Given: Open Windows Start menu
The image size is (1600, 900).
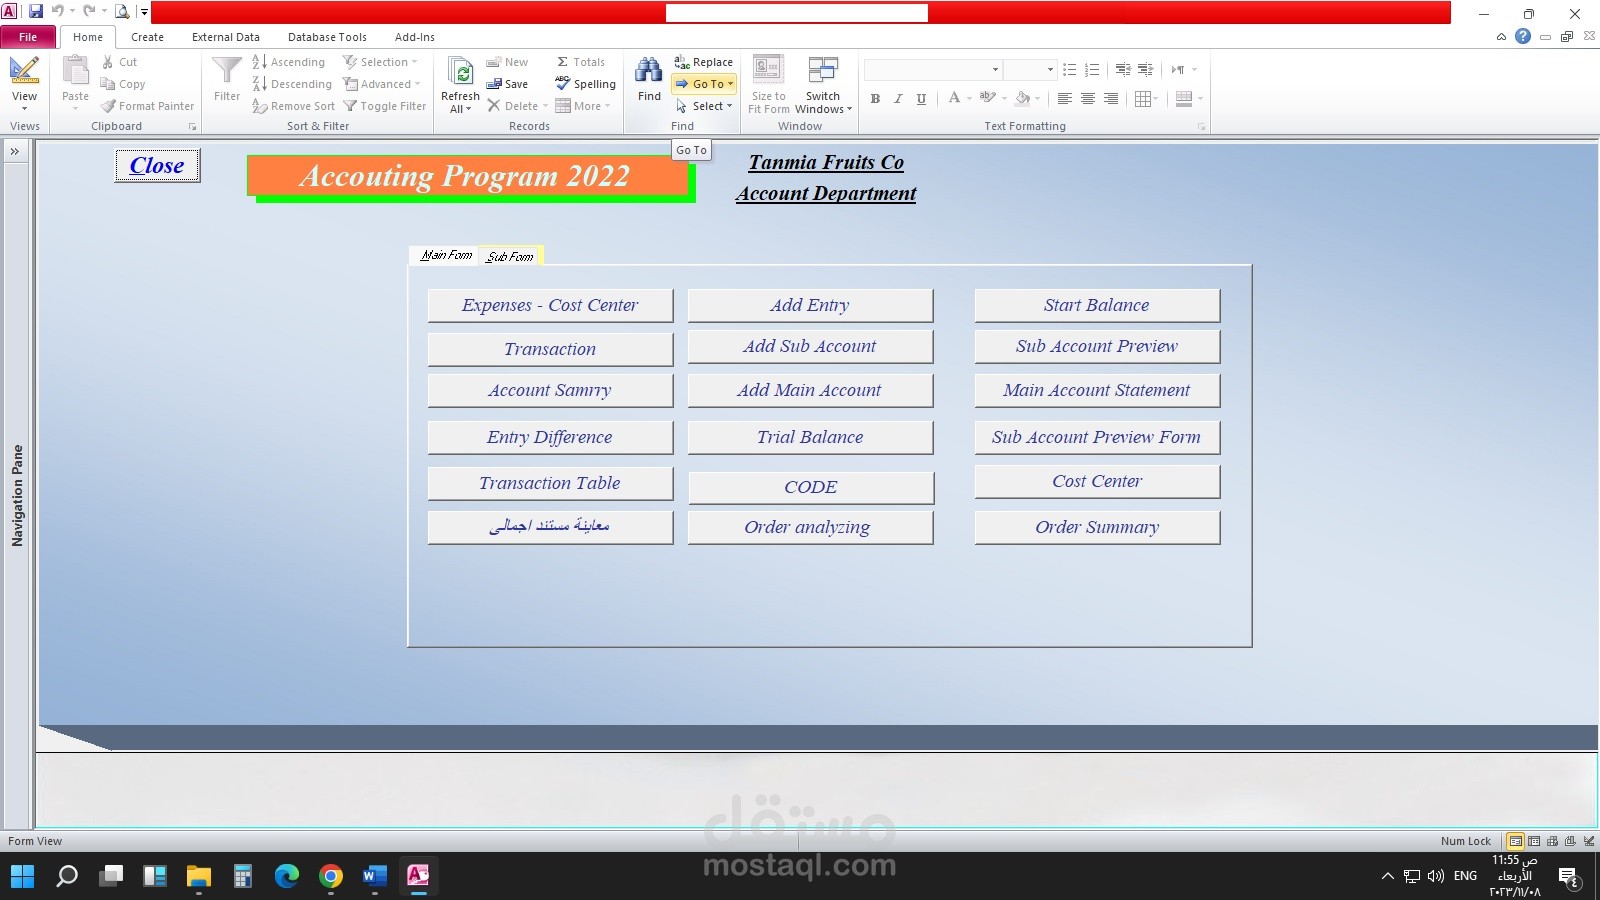Looking at the screenshot, I should click(x=22, y=876).
